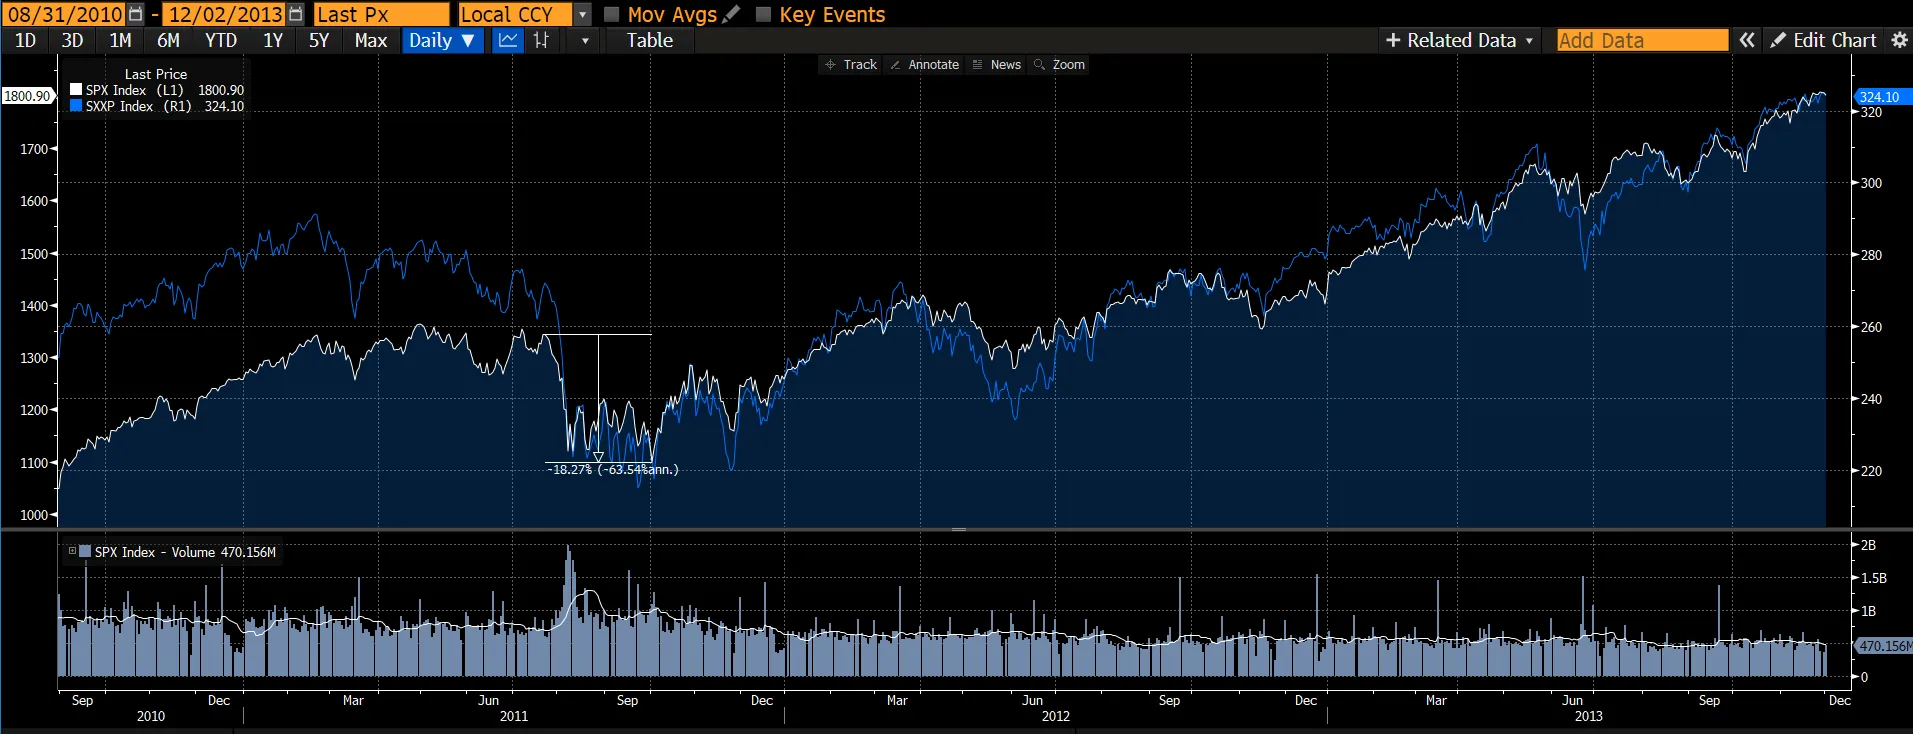Select the -18.27% drawdown annotation label

click(612, 469)
